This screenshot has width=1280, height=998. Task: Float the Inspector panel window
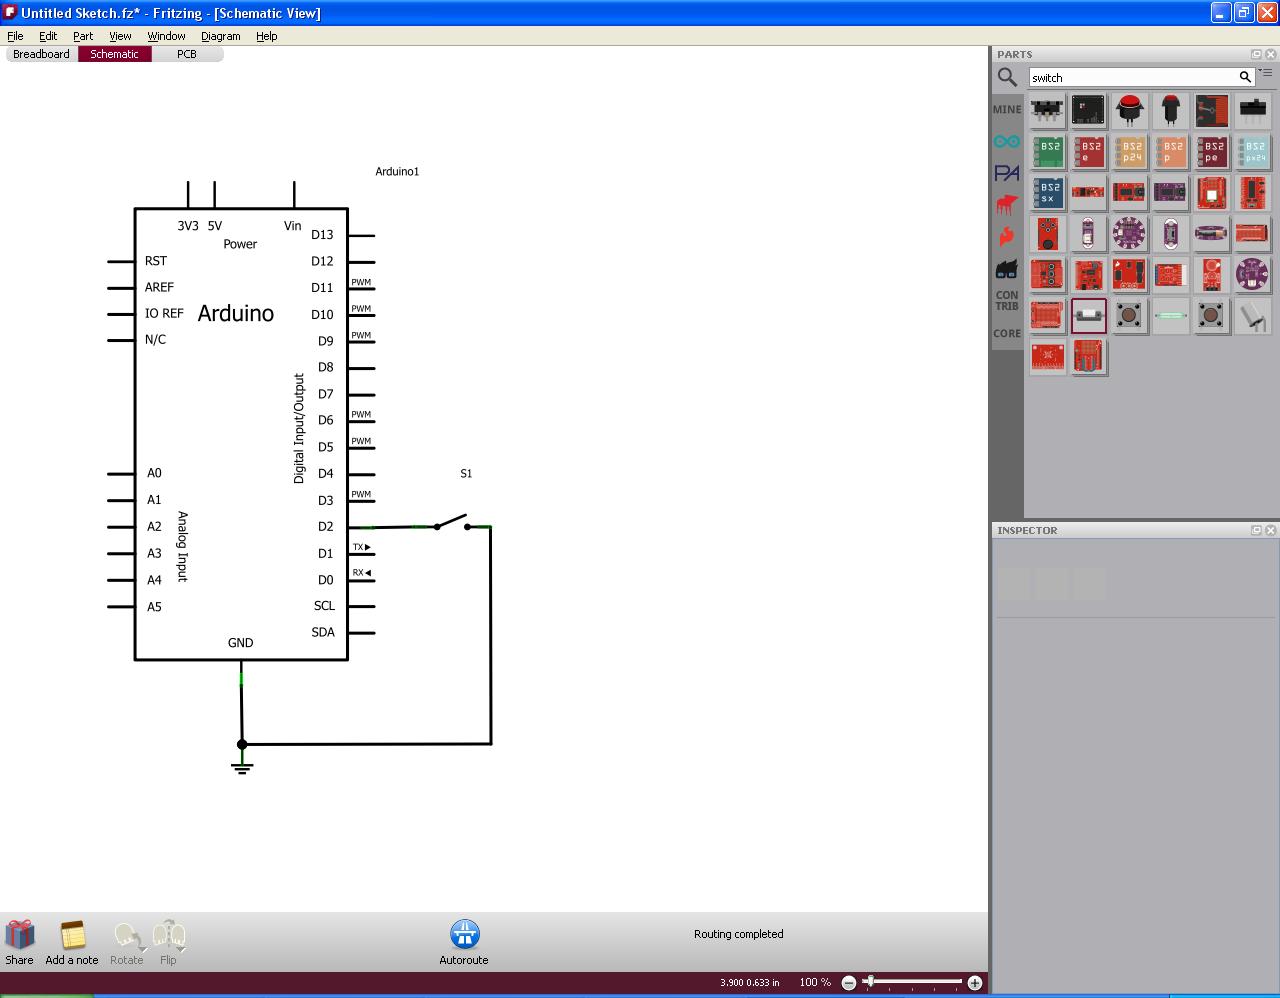coord(1256,530)
